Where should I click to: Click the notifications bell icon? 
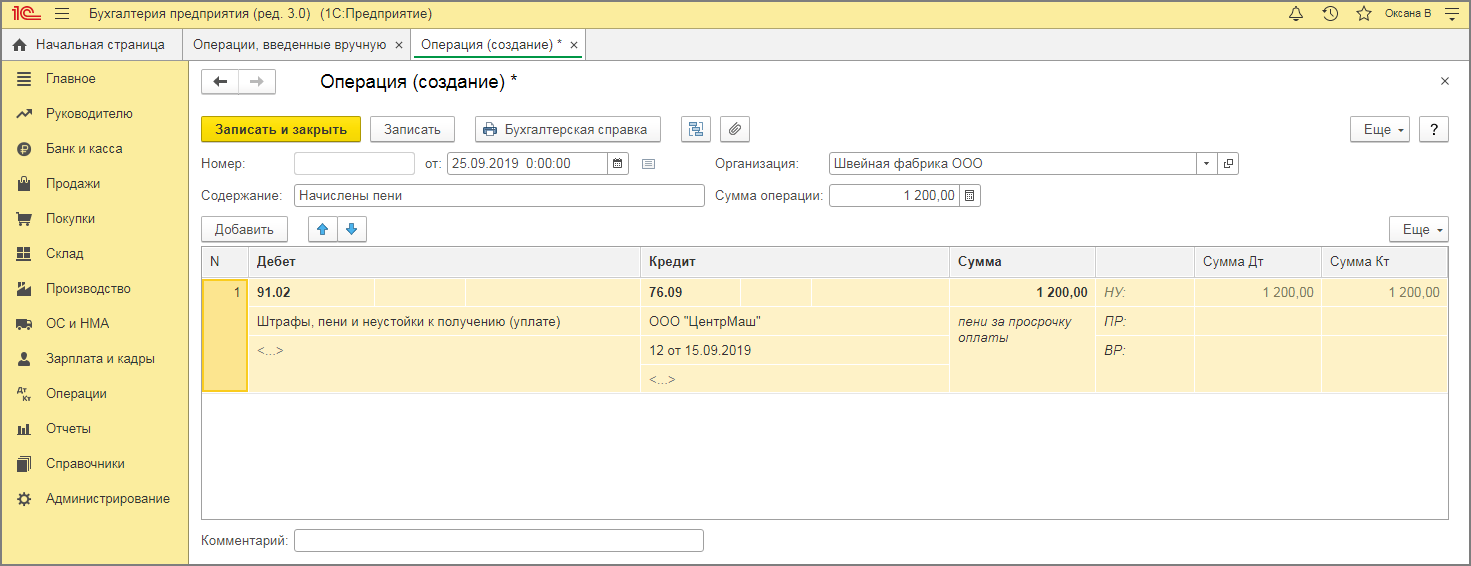pyautogui.click(x=1297, y=14)
